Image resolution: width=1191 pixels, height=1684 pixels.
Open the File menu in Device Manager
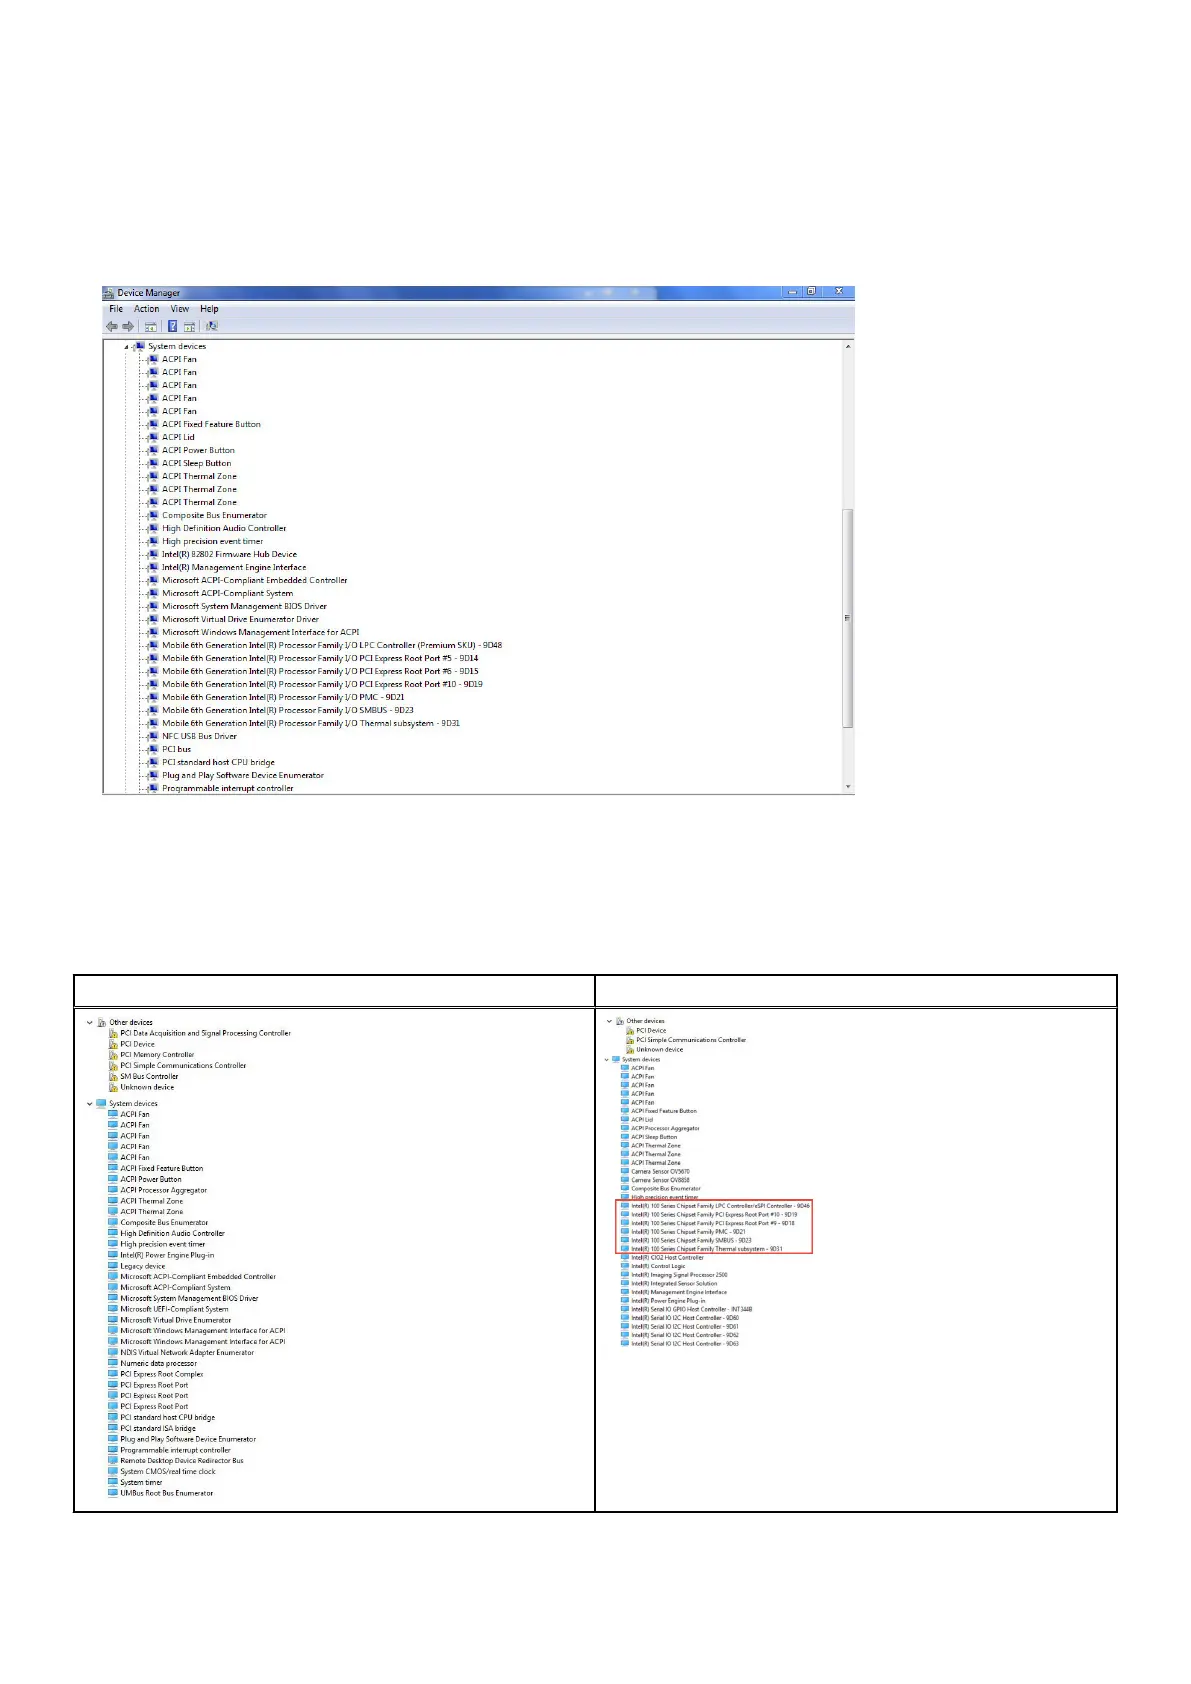[x=116, y=309]
